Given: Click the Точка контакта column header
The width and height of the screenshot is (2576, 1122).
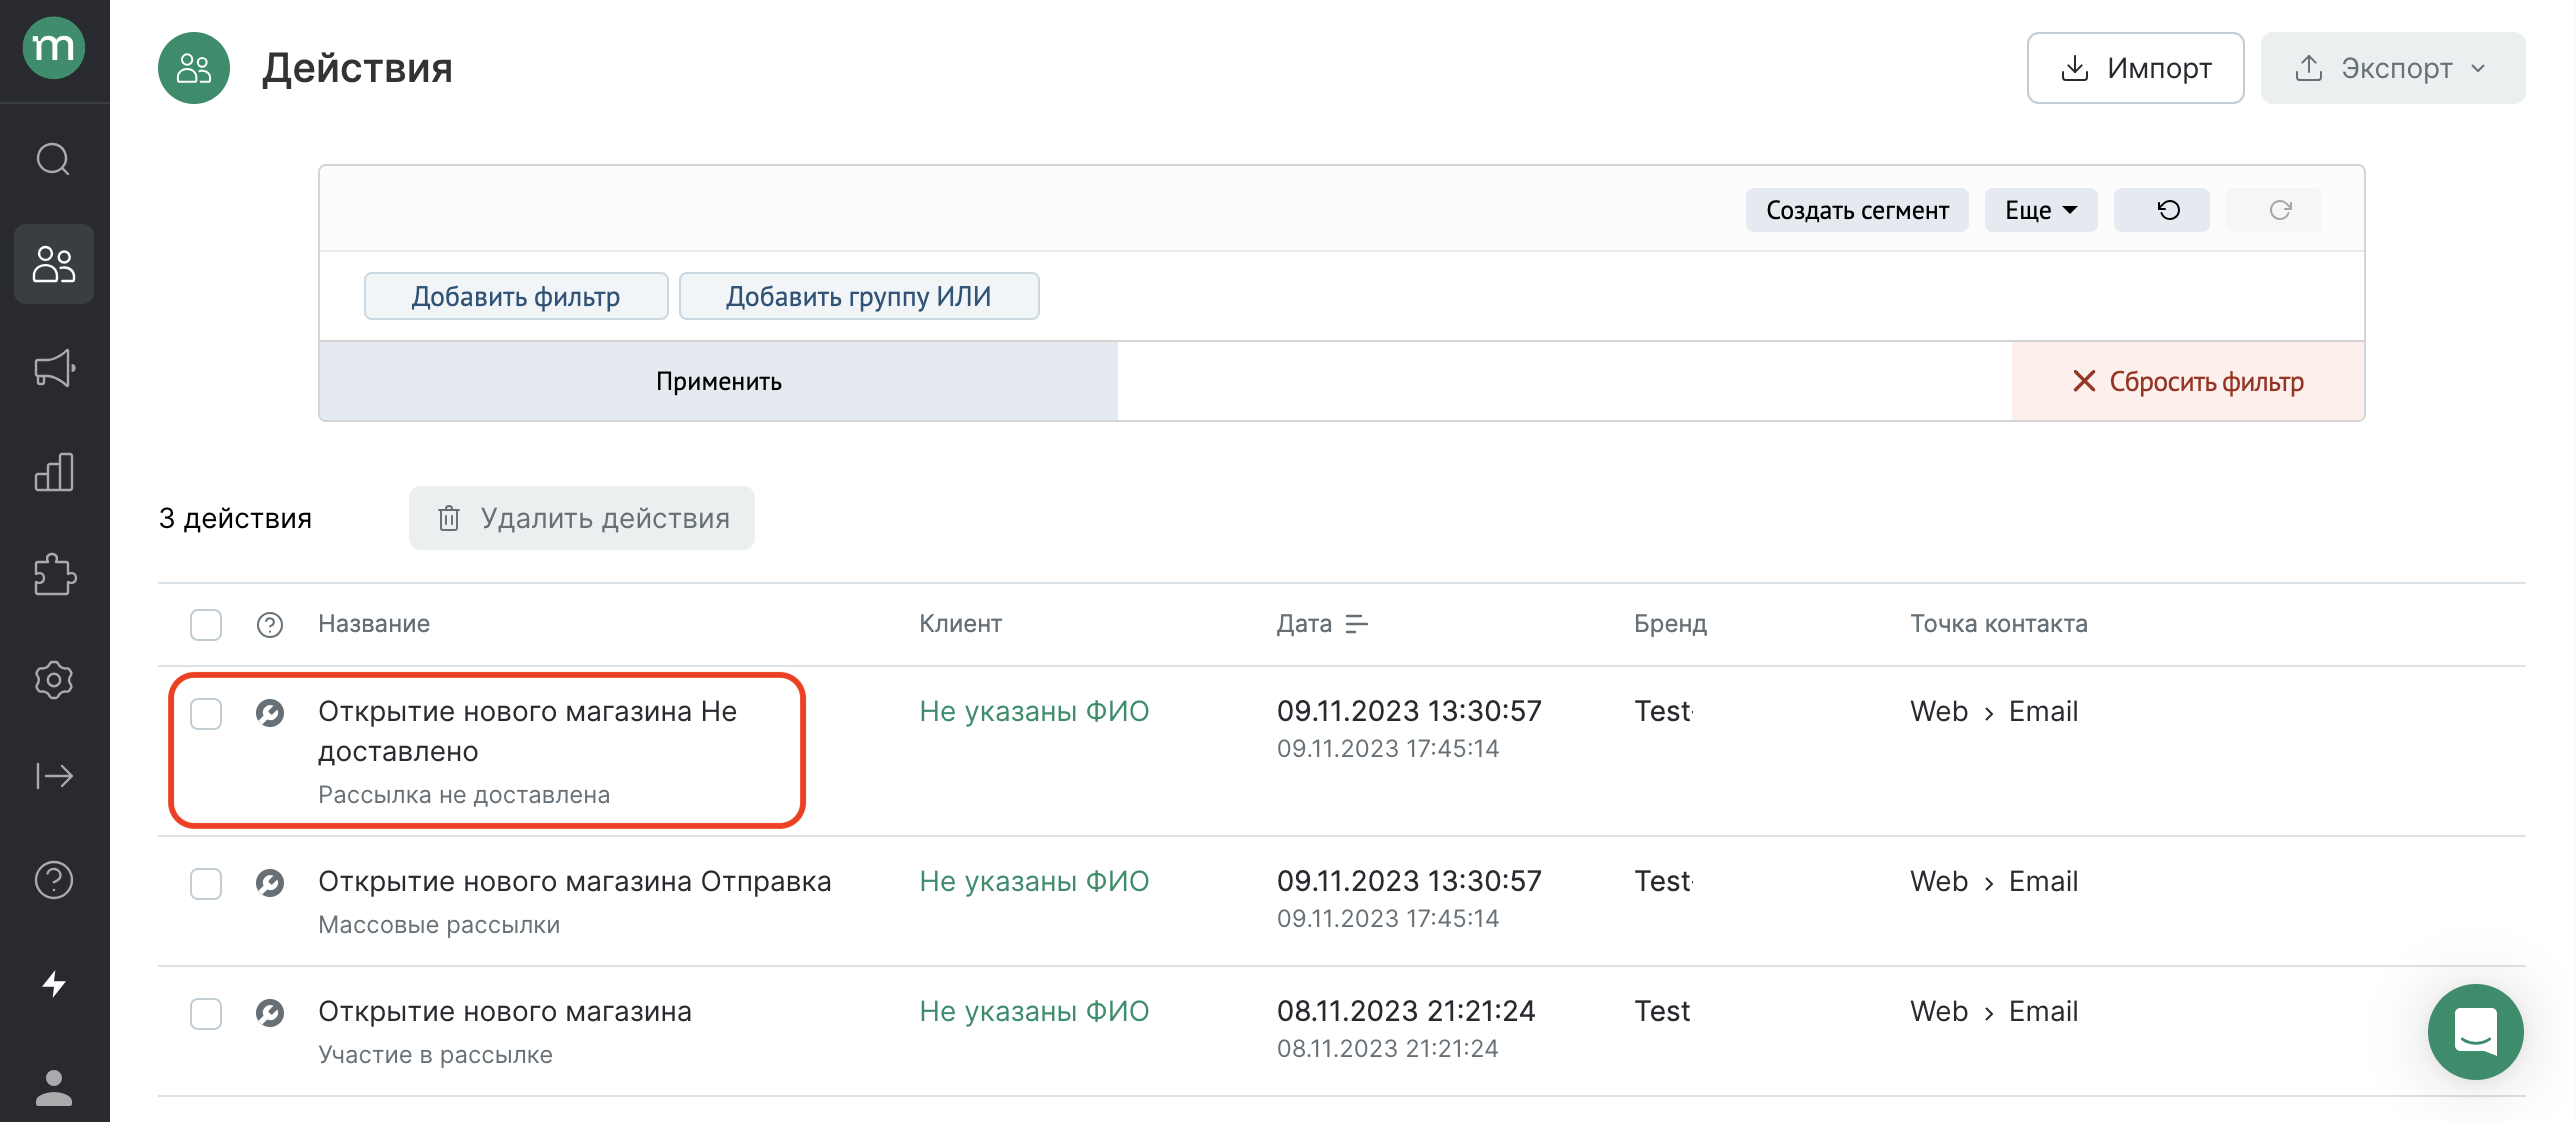Looking at the screenshot, I should tap(1999, 624).
